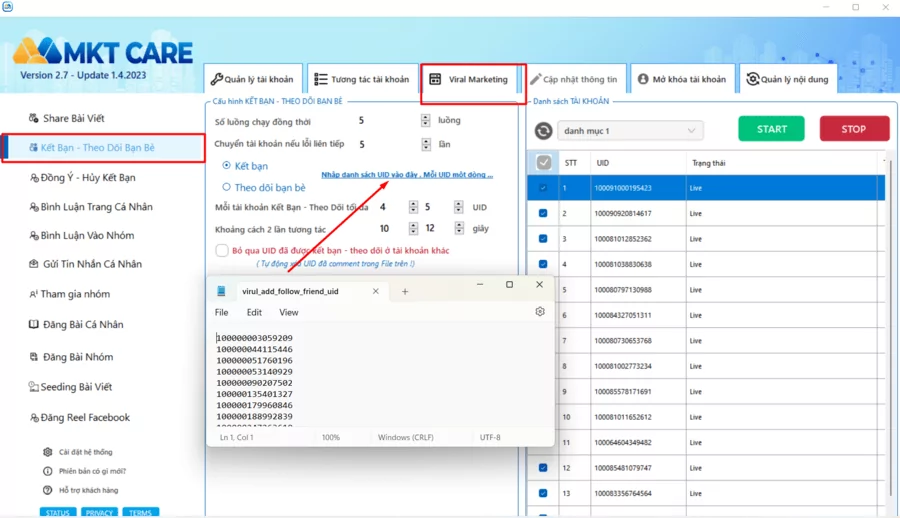Select the Theo dõi bạn bè radio option
The height and width of the screenshot is (518, 900).
(x=226, y=187)
